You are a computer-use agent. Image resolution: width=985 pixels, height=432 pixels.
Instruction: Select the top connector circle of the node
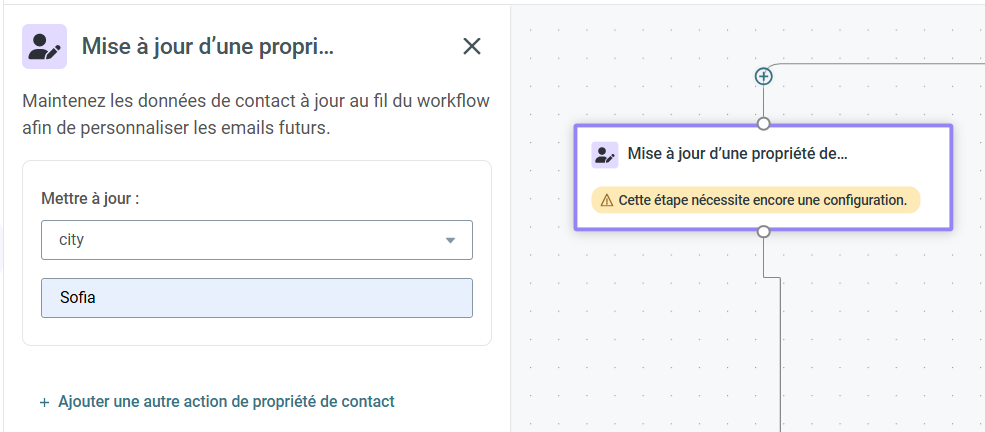tap(763, 124)
